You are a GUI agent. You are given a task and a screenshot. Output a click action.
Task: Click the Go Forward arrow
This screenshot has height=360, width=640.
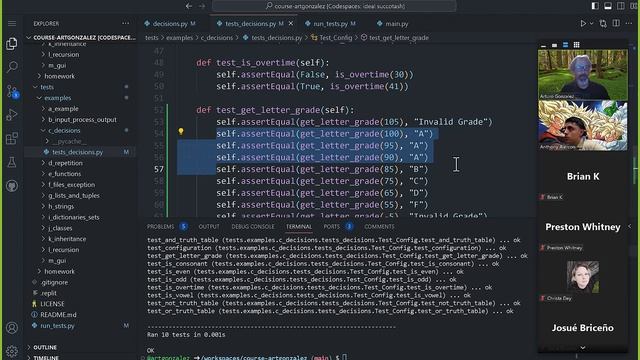[202, 6]
